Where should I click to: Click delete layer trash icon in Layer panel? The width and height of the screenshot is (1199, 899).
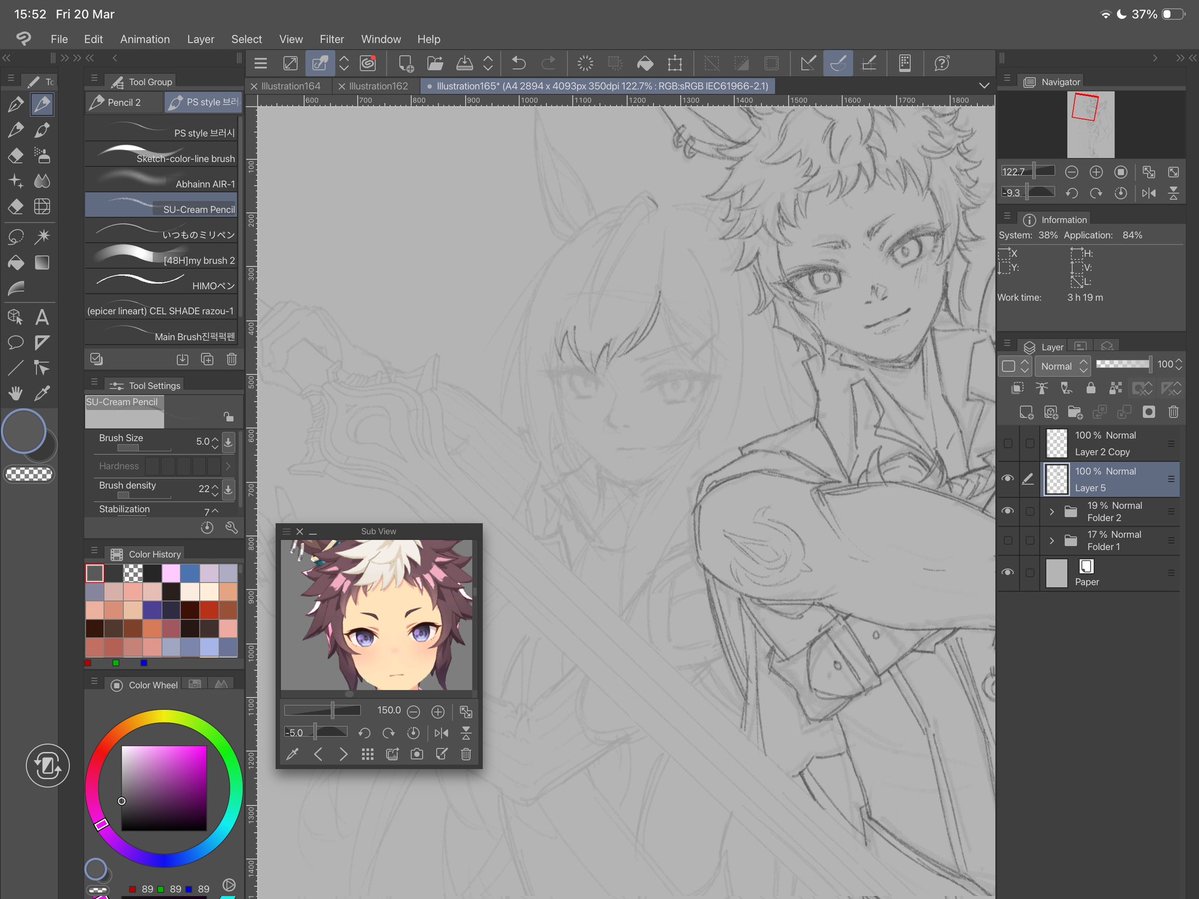(x=1173, y=412)
